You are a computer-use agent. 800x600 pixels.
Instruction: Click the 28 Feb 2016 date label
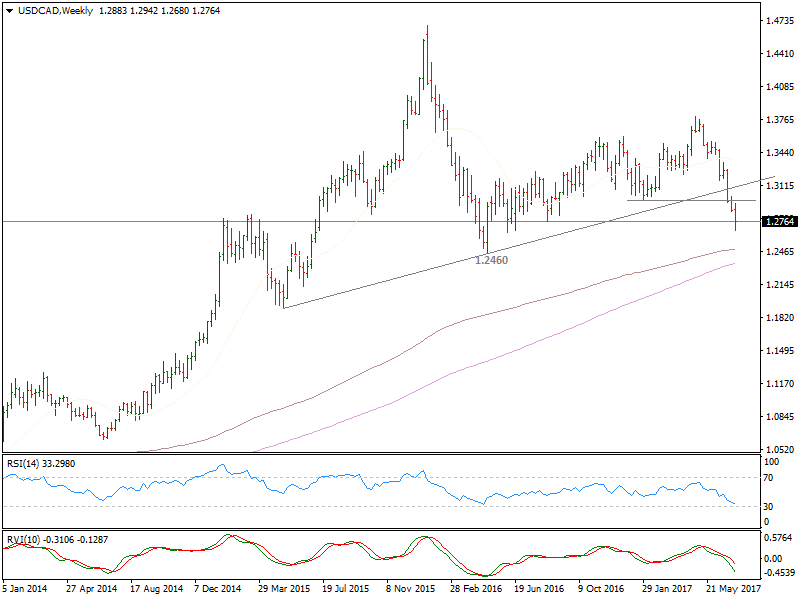pyautogui.click(x=475, y=590)
